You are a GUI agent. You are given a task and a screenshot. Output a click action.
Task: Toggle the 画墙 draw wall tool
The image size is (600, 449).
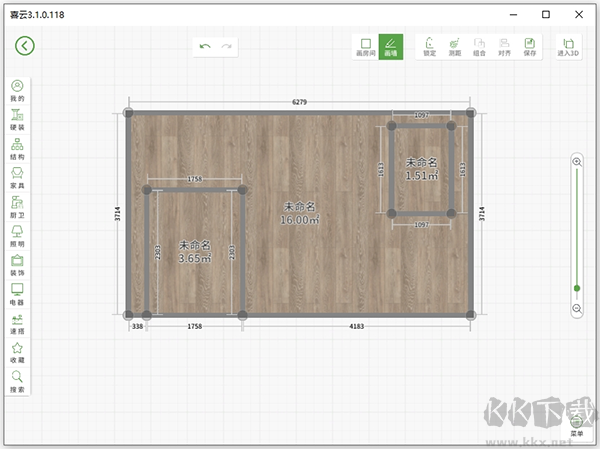coord(391,46)
